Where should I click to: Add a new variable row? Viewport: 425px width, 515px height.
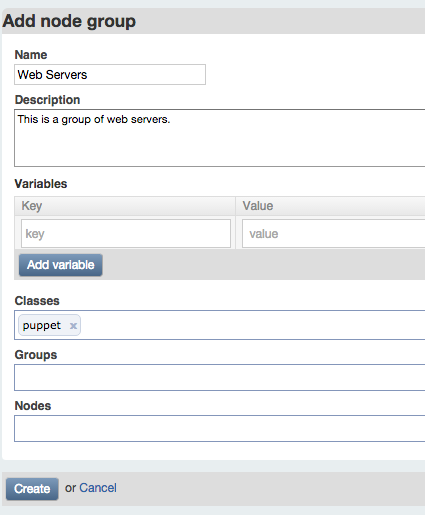[x=61, y=265]
